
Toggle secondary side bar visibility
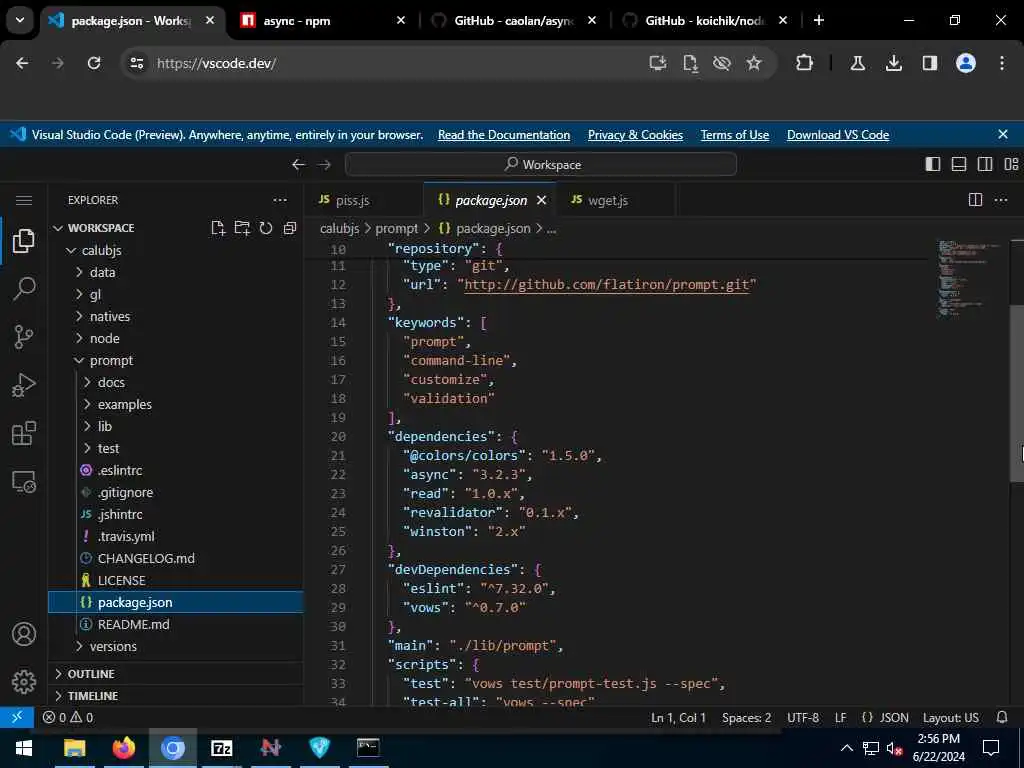point(985,165)
